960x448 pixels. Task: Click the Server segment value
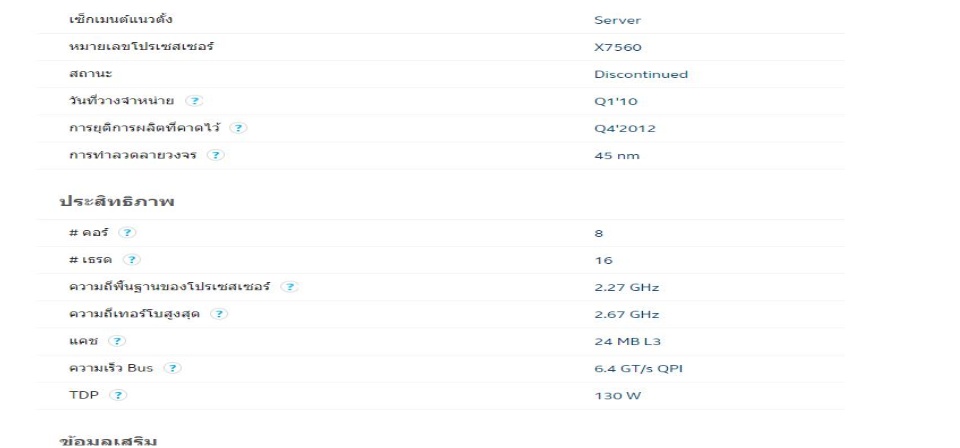click(x=617, y=20)
